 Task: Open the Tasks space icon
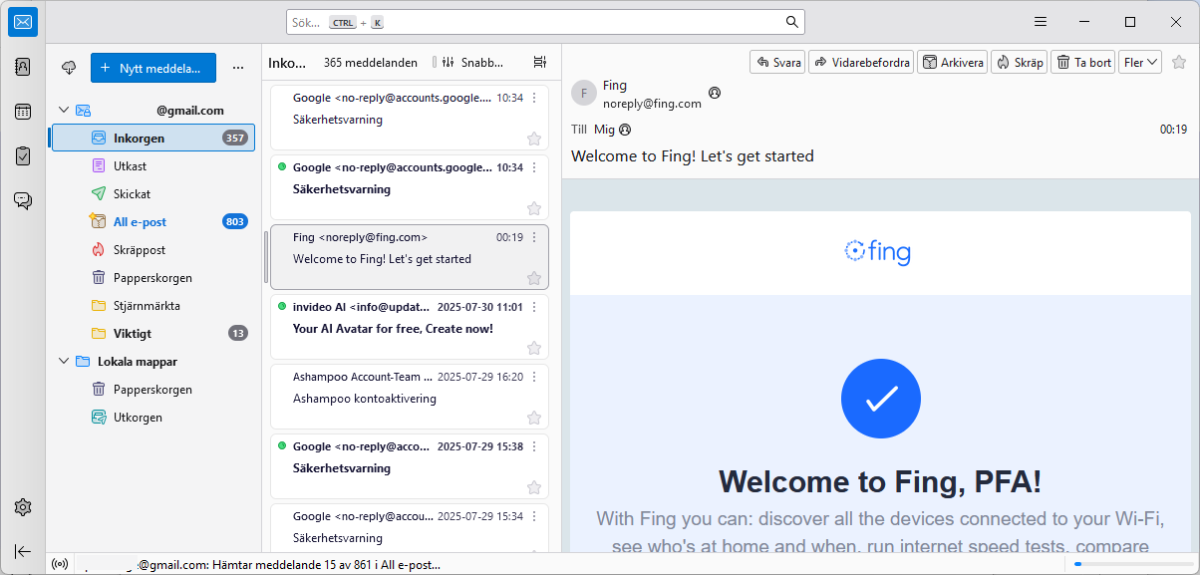23,156
